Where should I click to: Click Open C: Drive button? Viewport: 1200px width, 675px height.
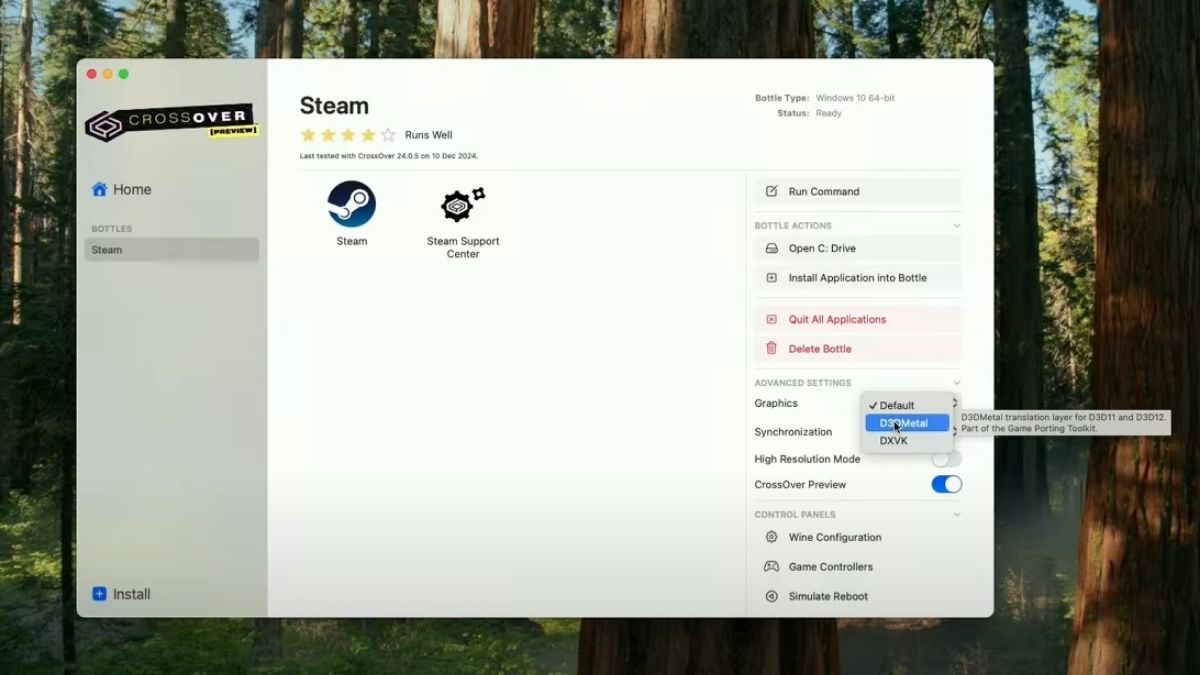[858, 248]
